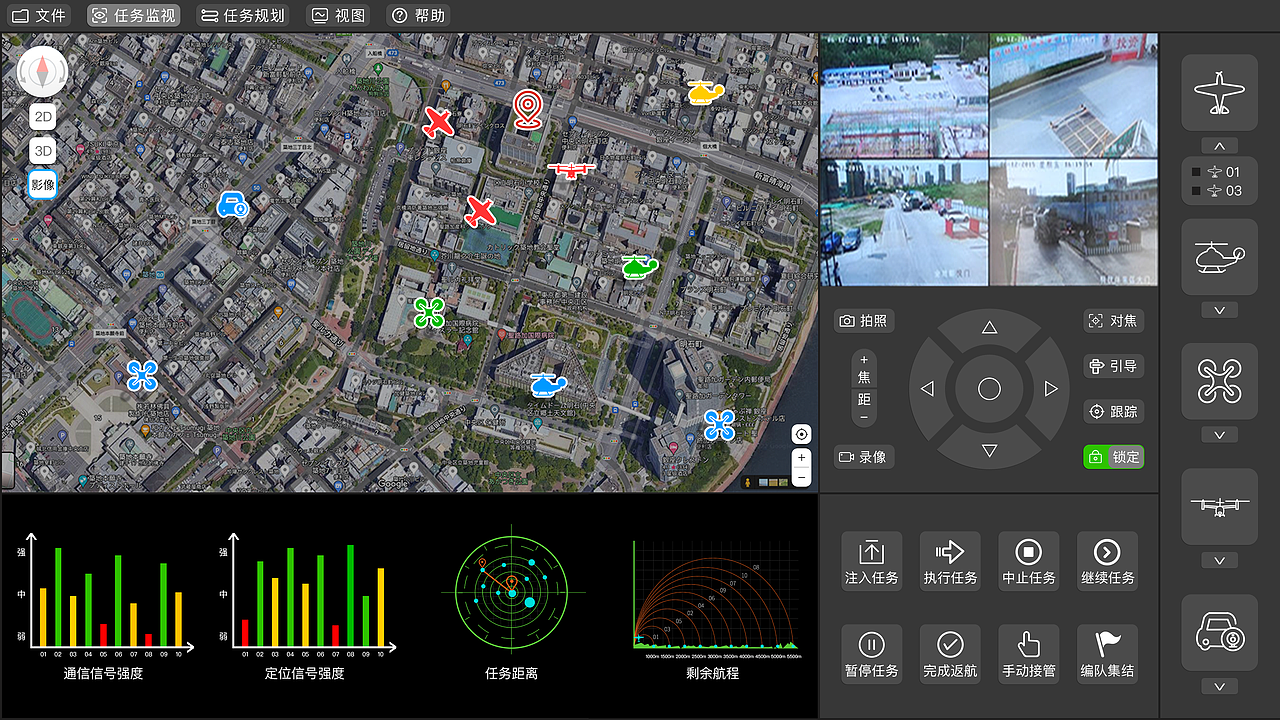The height and width of the screenshot is (720, 1280).
Task: Click the gimbal center circle button
Action: (989, 389)
